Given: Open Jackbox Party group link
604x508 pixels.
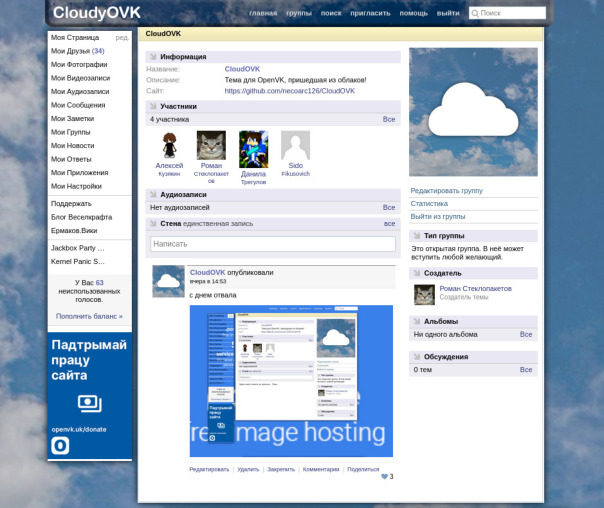Looking at the screenshot, I should click(x=77, y=248).
